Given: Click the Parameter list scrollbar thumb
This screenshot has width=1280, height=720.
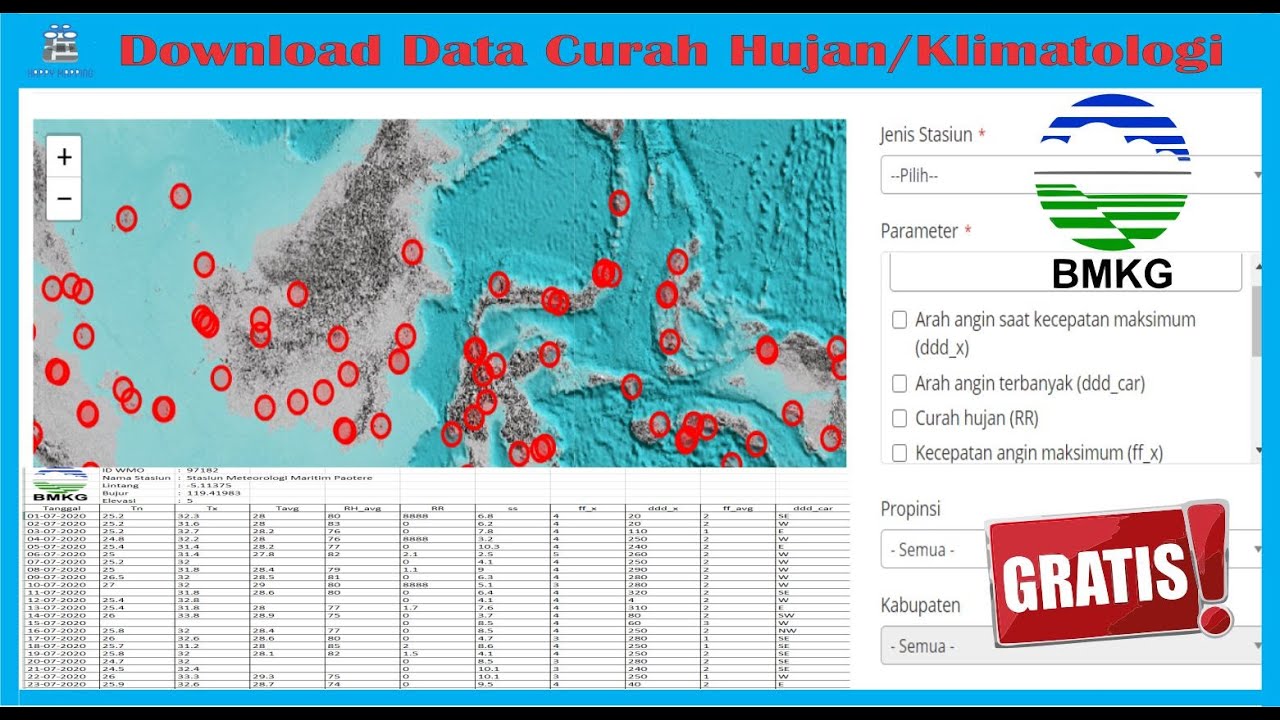Looking at the screenshot, I should (1256, 321).
